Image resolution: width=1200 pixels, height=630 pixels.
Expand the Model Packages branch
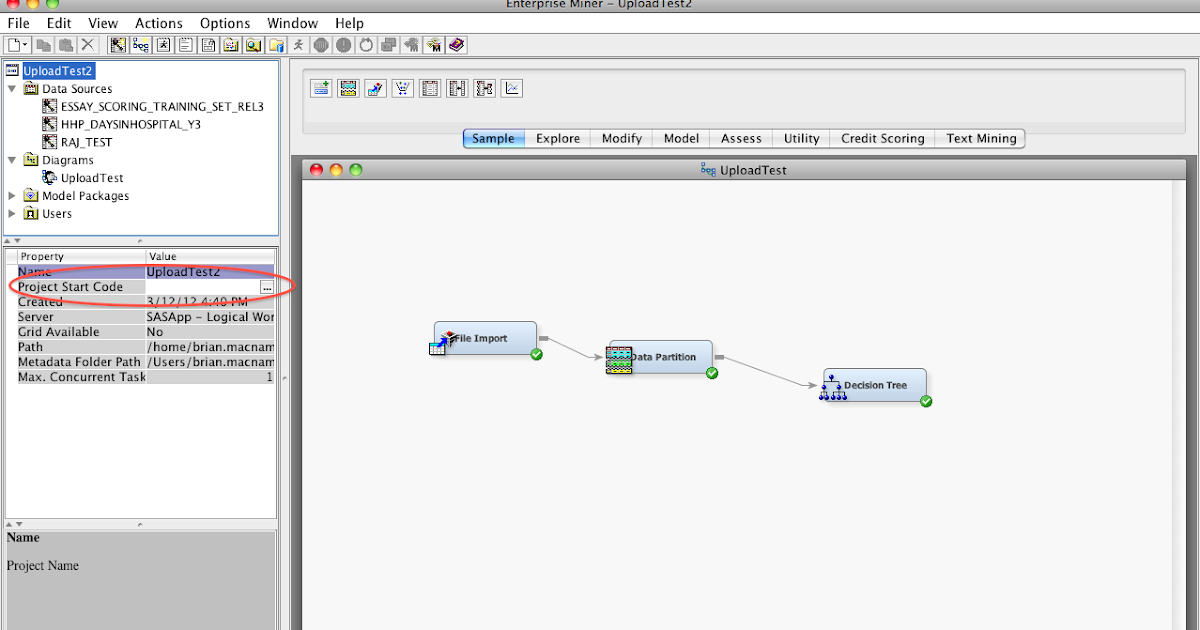coord(12,196)
